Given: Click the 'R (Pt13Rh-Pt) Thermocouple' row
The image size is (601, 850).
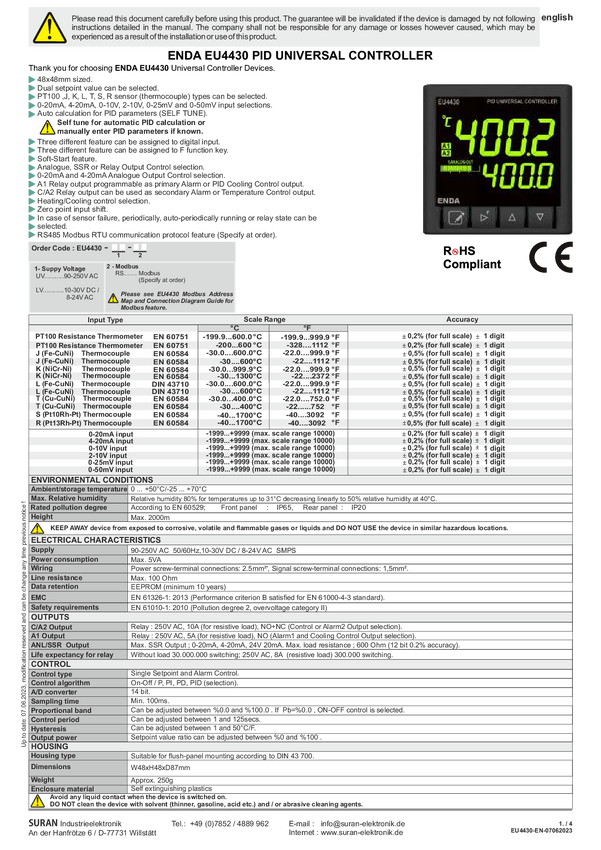Looking at the screenshot, I should click(x=301, y=423).
